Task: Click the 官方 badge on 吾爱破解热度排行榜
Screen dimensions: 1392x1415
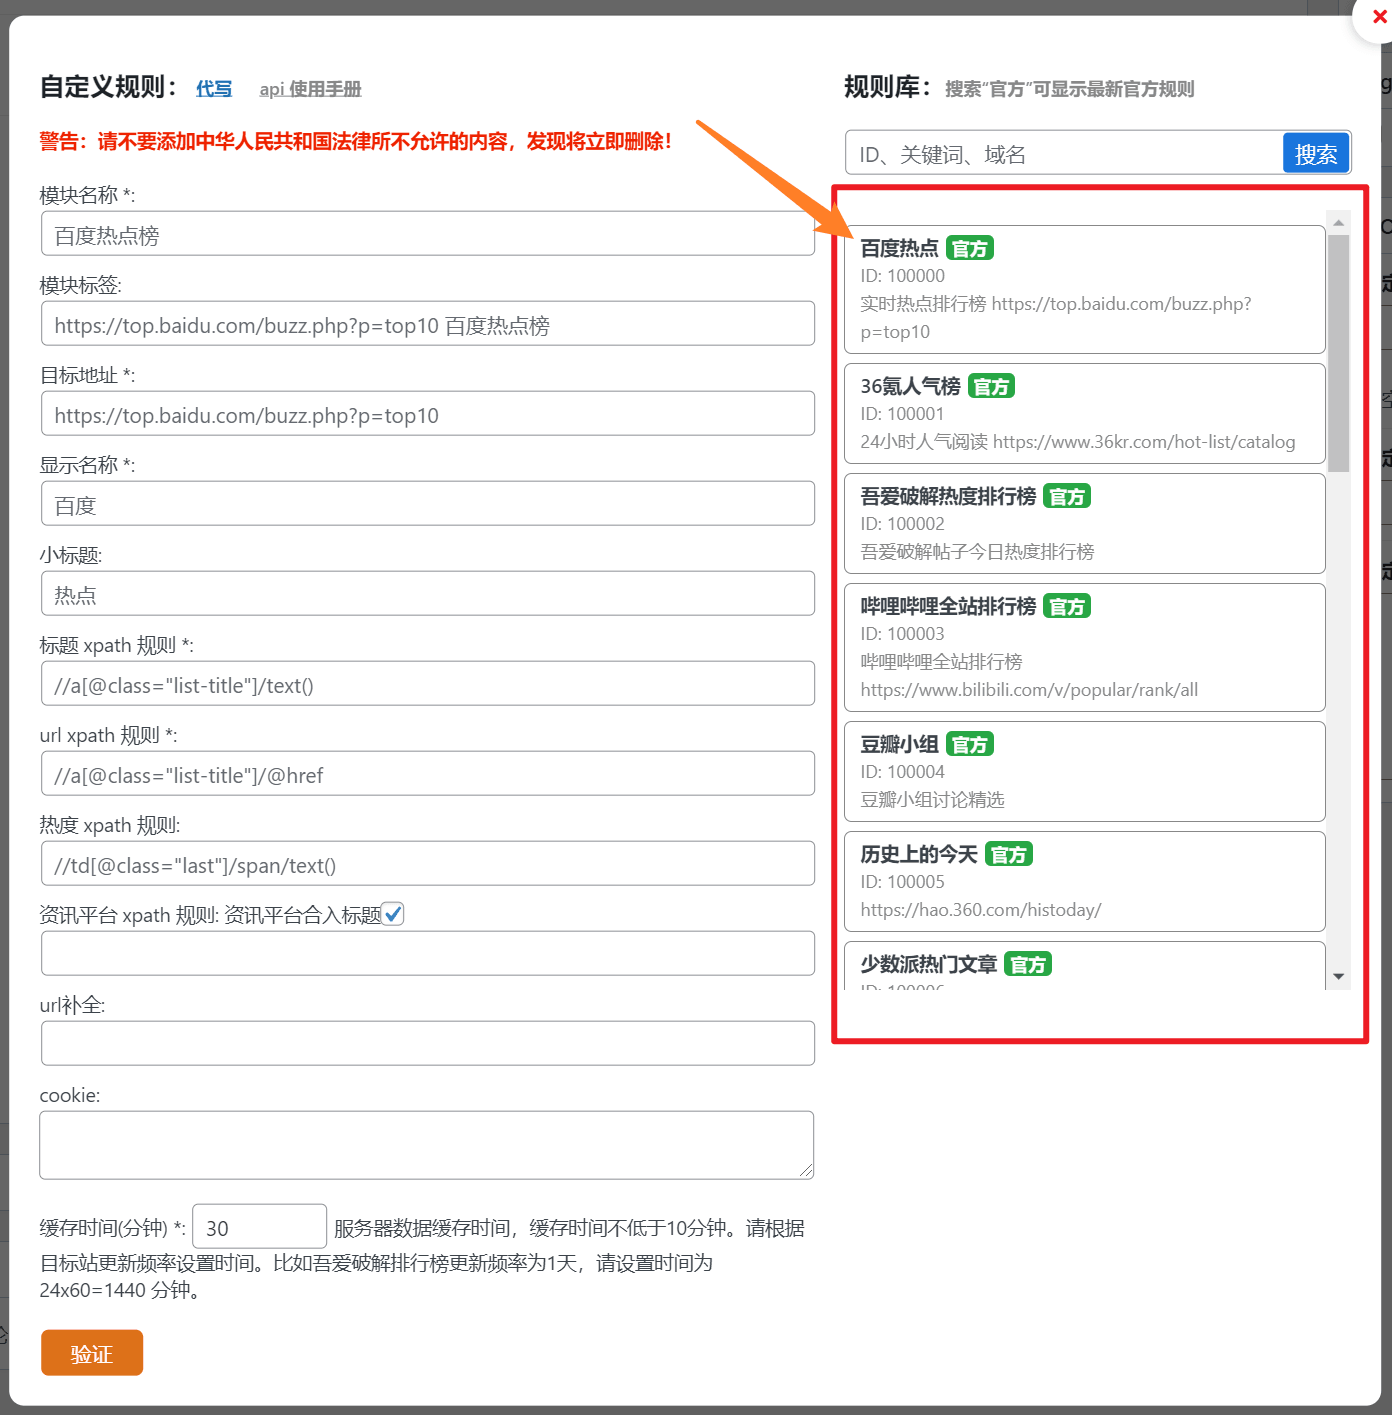Action: tap(1066, 495)
